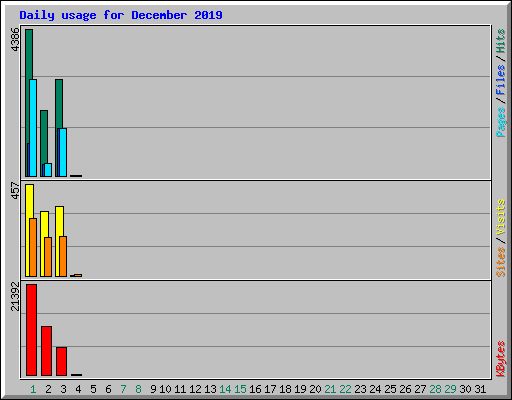Click the orange 'Sites' legend label
The image size is (512, 400).
tap(501, 262)
